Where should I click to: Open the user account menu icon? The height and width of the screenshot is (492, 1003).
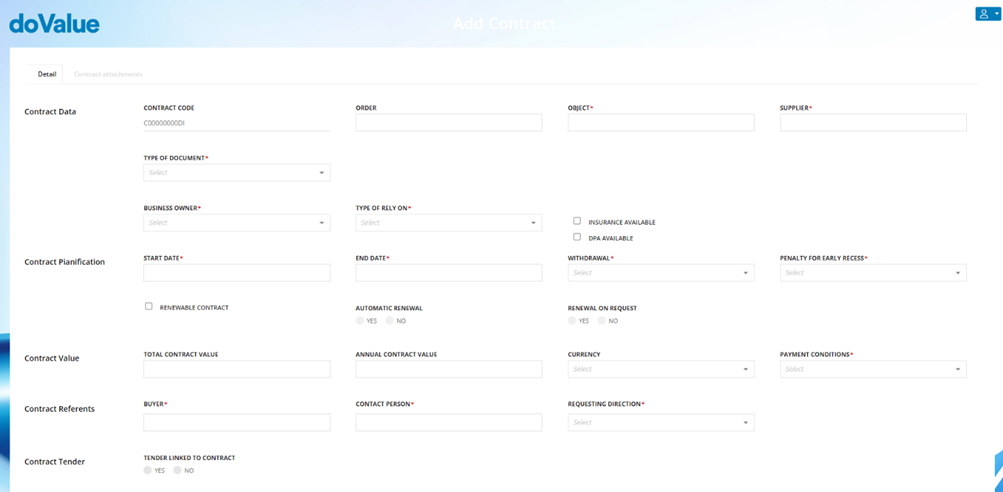tap(988, 14)
